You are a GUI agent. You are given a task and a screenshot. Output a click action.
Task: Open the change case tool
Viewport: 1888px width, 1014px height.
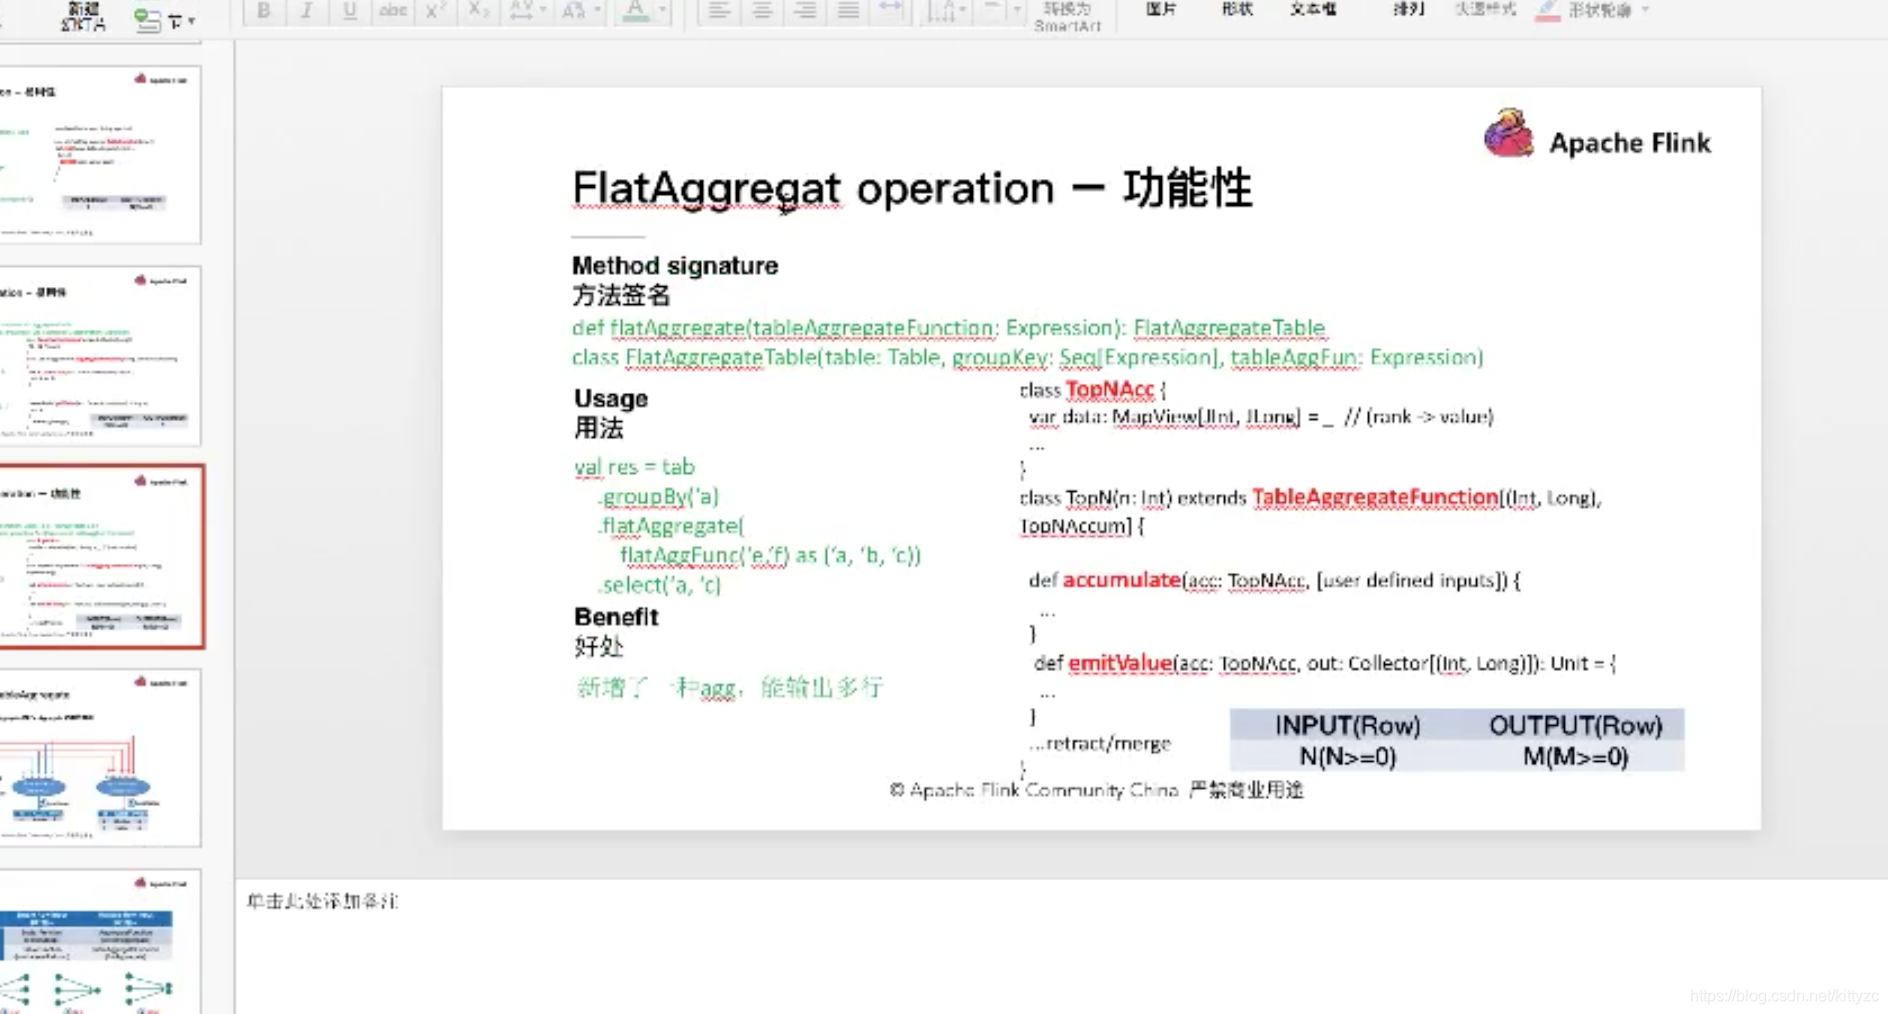pyautogui.click(x=578, y=10)
